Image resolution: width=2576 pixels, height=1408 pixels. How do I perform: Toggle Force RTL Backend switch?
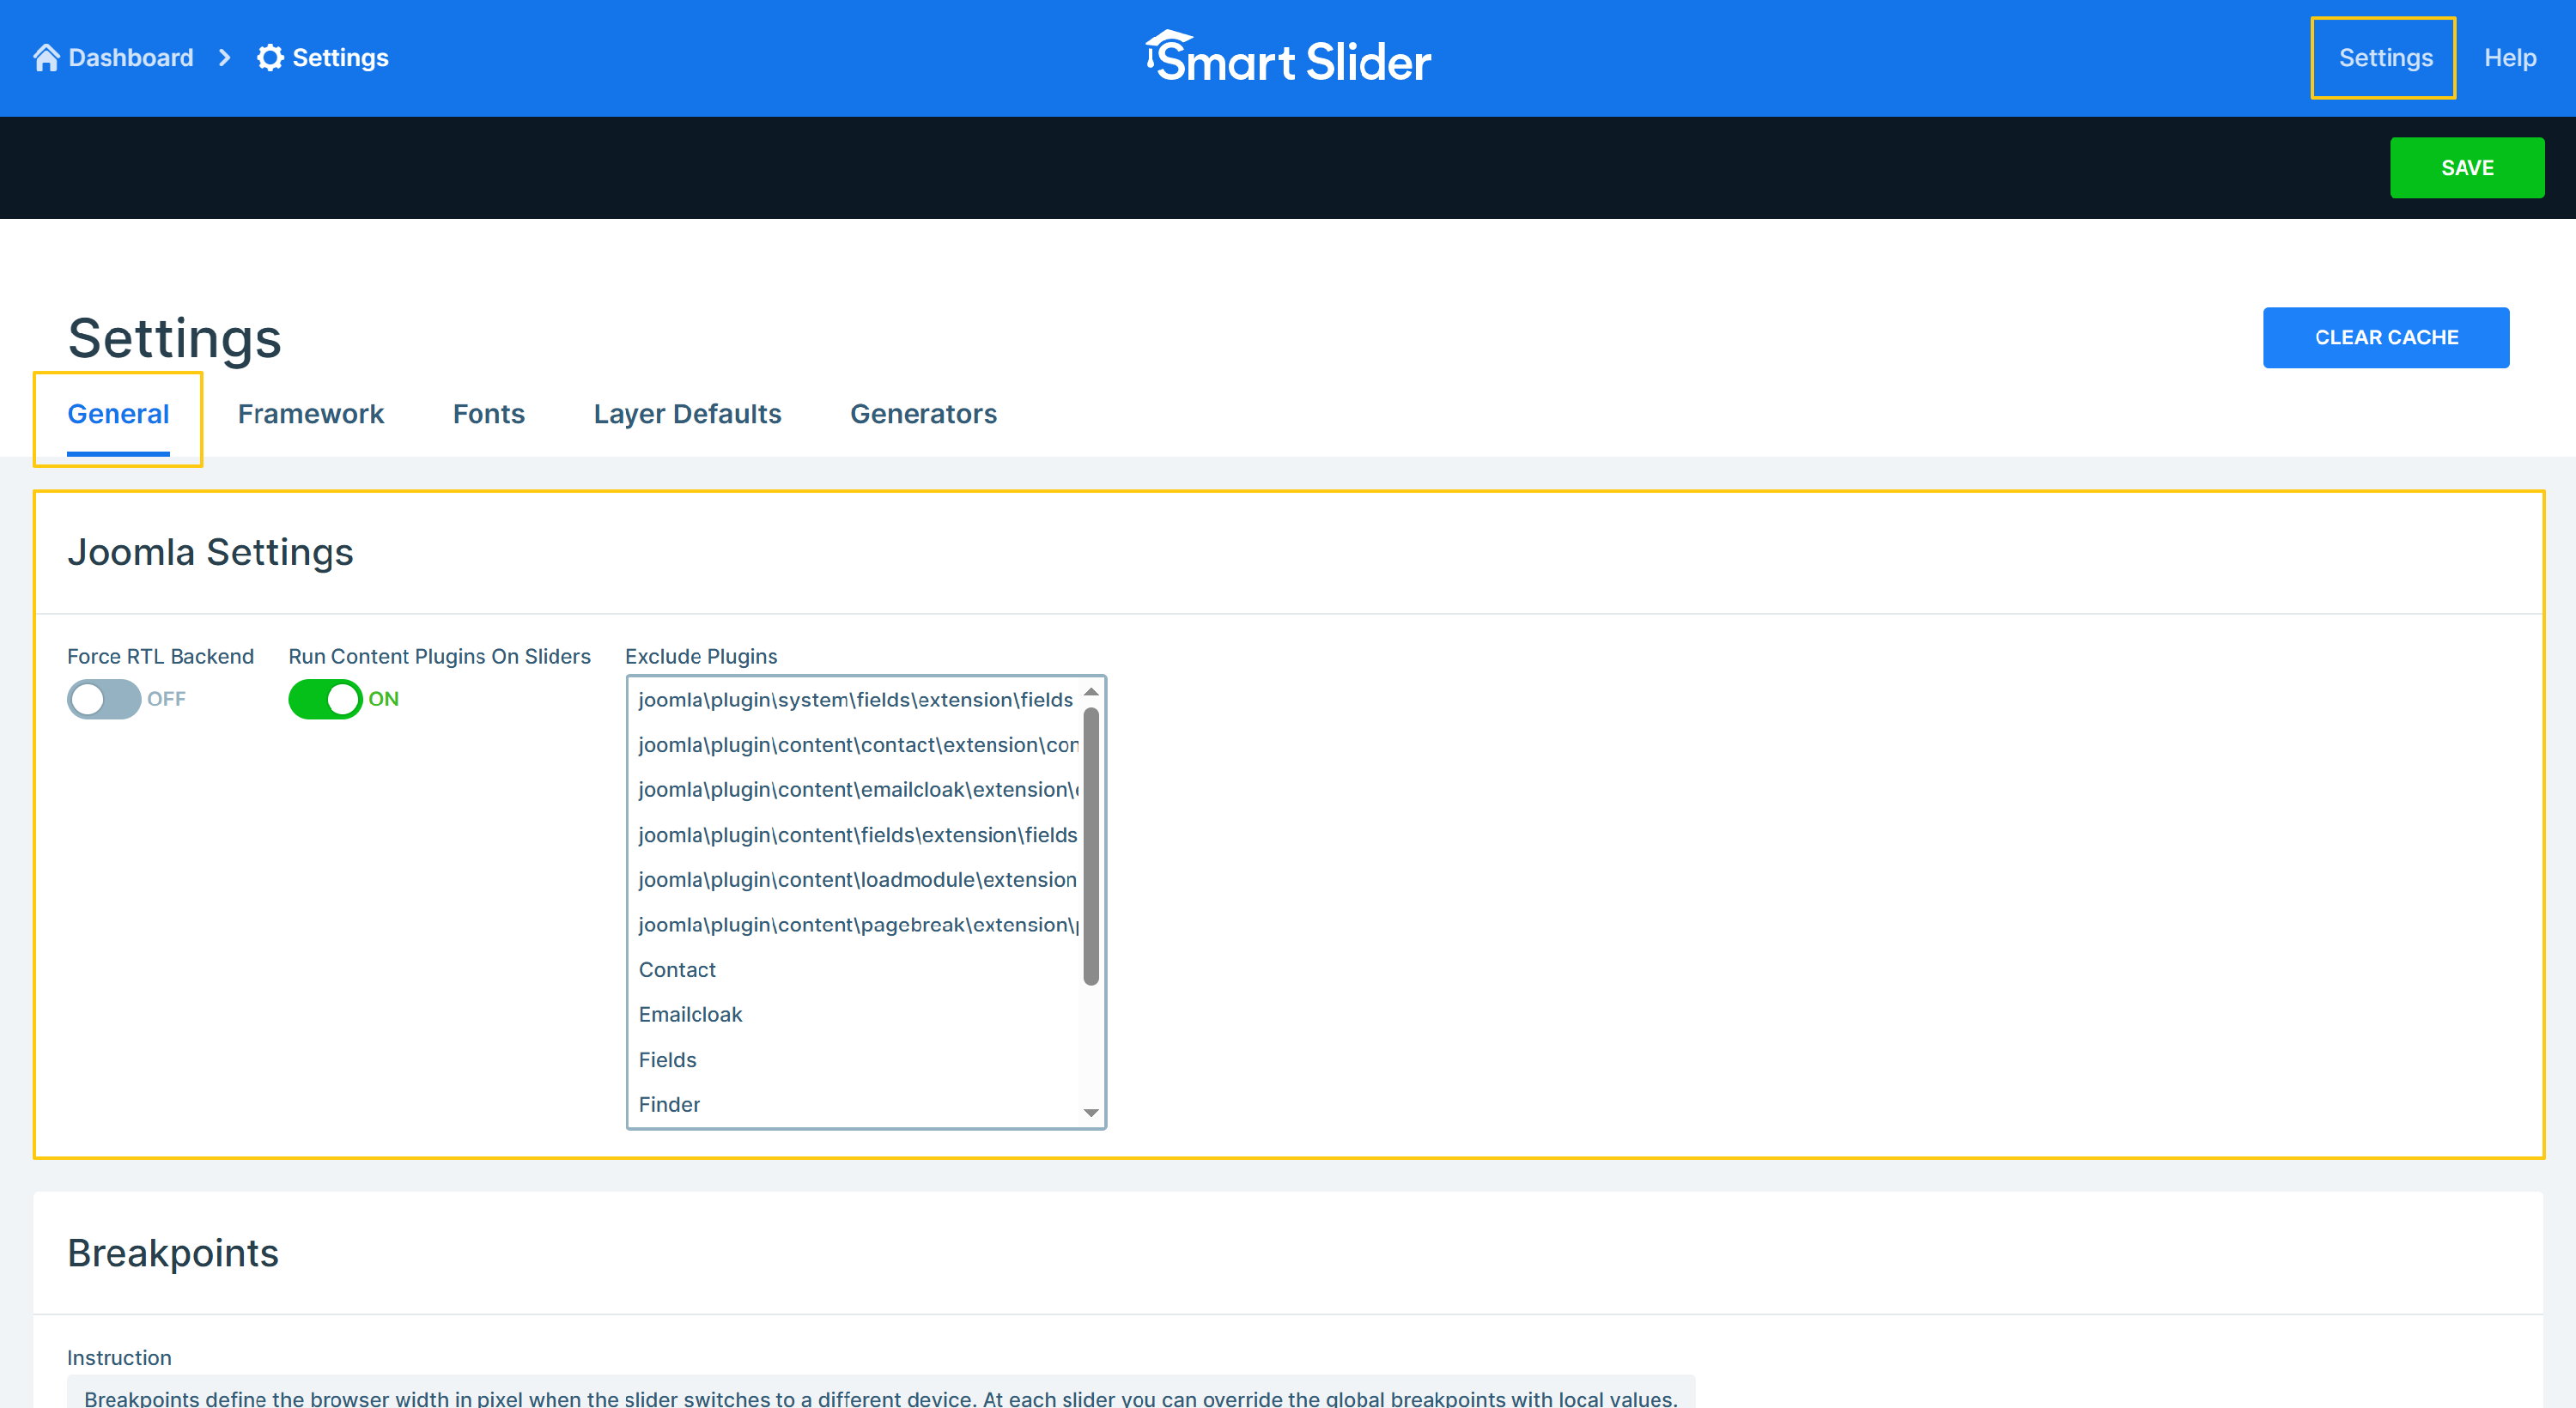(104, 699)
